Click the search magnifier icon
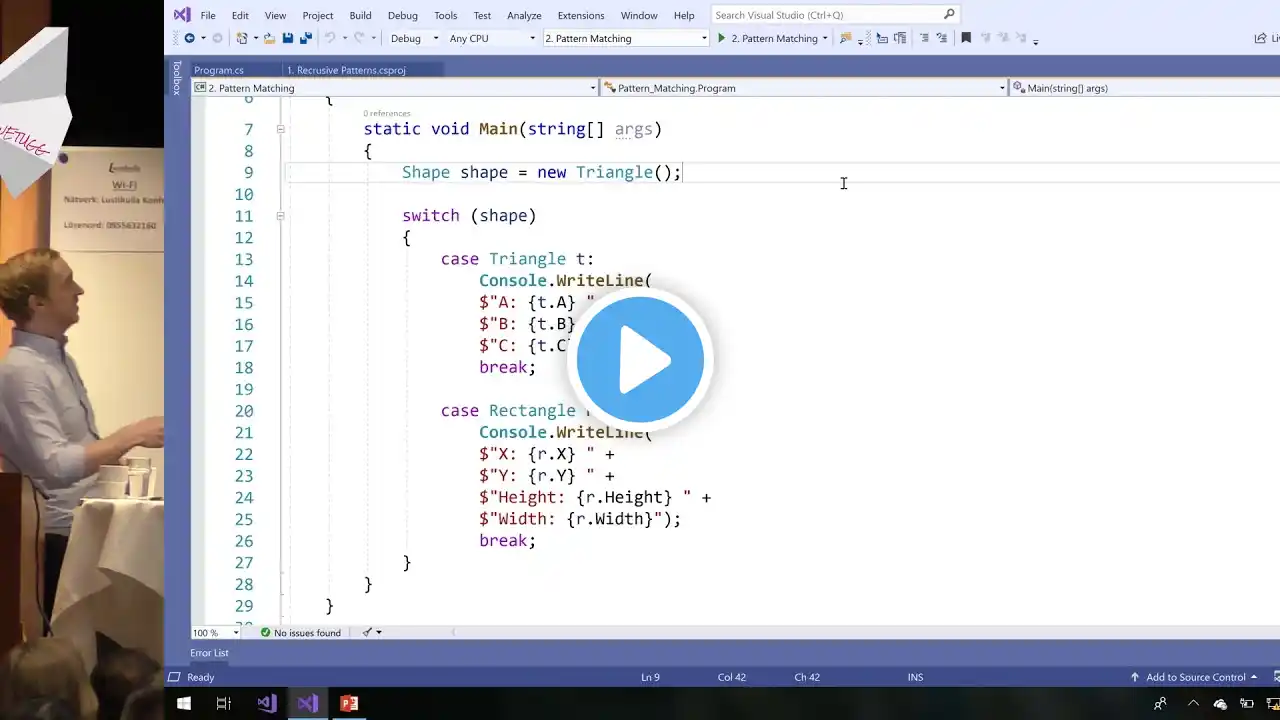The width and height of the screenshot is (1280, 720). 949,15
